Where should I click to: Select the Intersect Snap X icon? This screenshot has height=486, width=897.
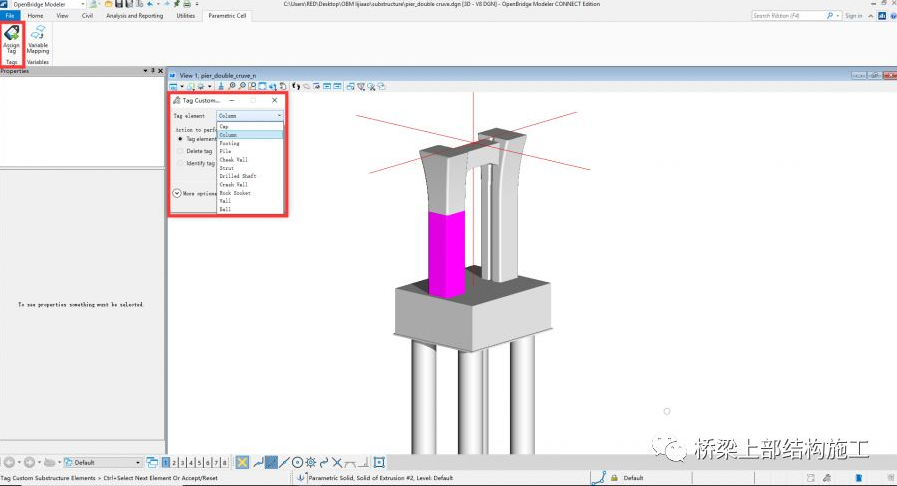pos(337,462)
